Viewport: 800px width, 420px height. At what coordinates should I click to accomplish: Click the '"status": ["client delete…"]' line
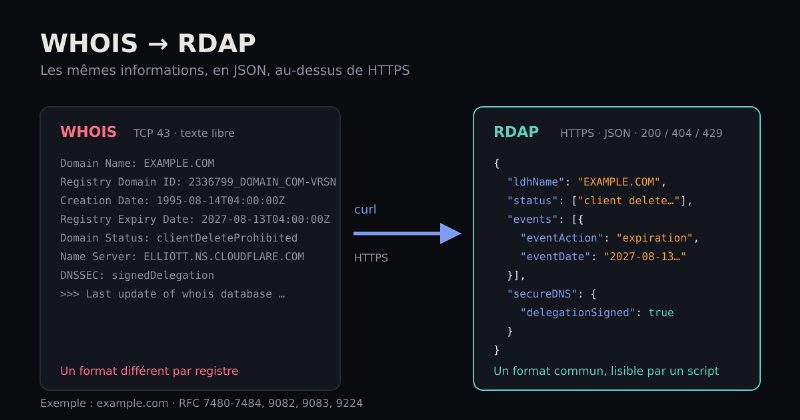point(599,201)
